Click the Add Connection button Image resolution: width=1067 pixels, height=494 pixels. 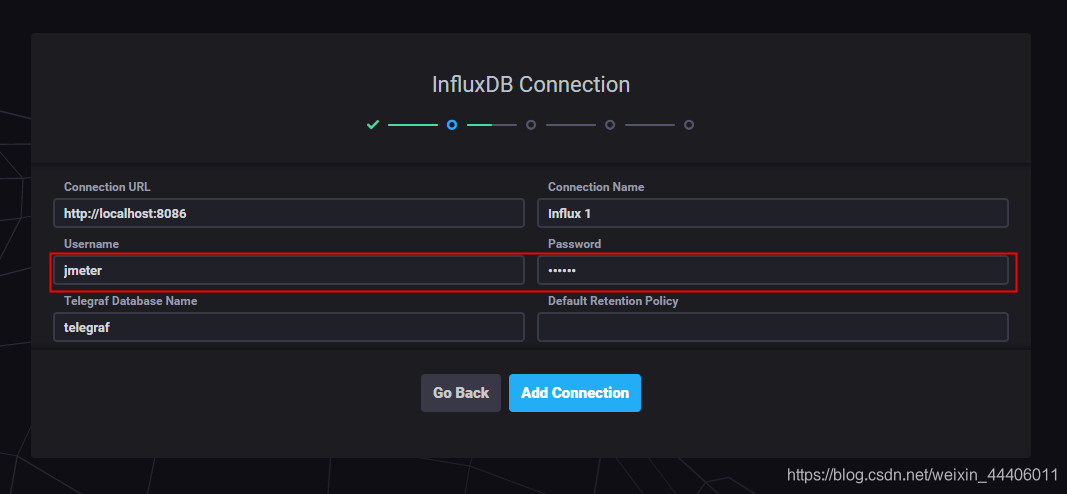[575, 393]
